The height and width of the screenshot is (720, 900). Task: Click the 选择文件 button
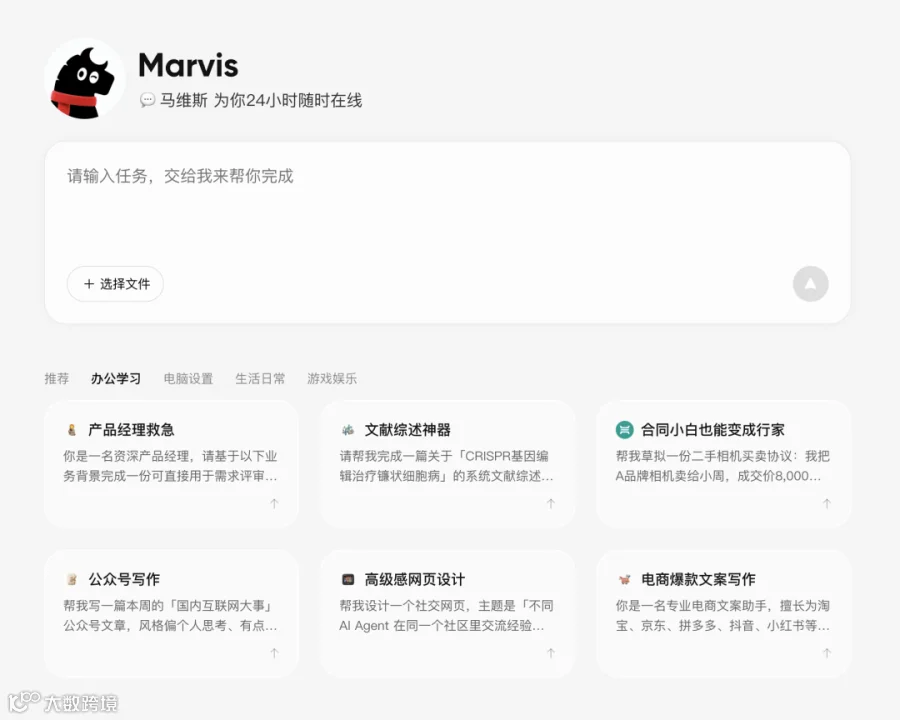[x=115, y=284]
